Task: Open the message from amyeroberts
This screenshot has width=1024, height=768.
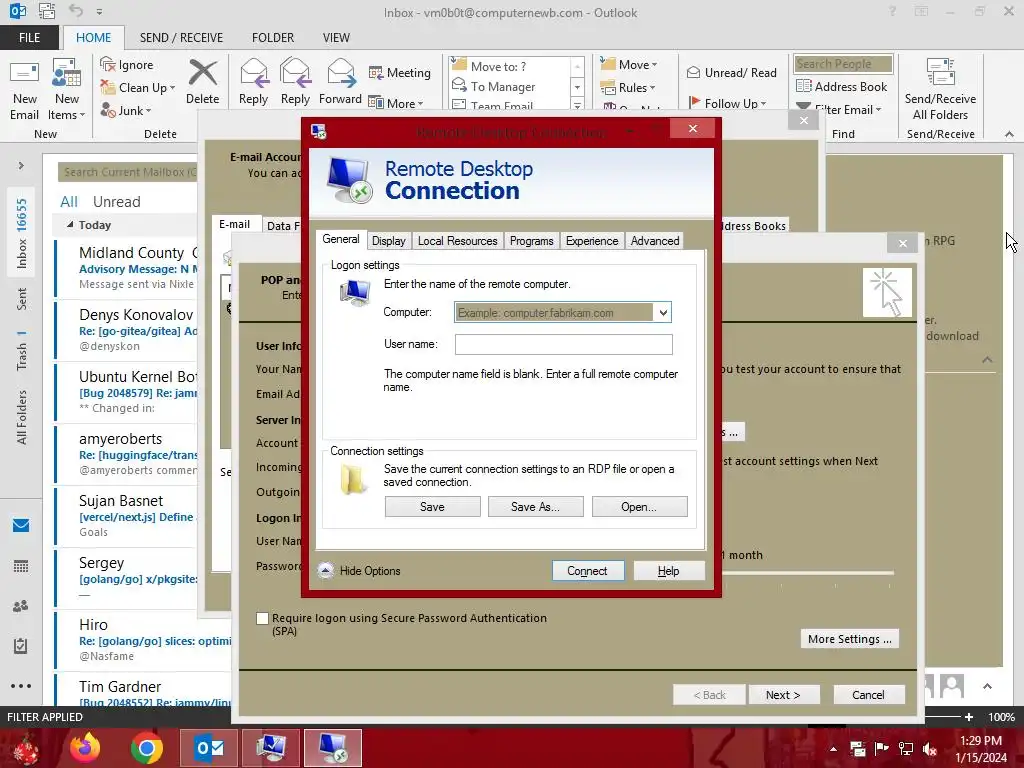Action: coord(127,454)
